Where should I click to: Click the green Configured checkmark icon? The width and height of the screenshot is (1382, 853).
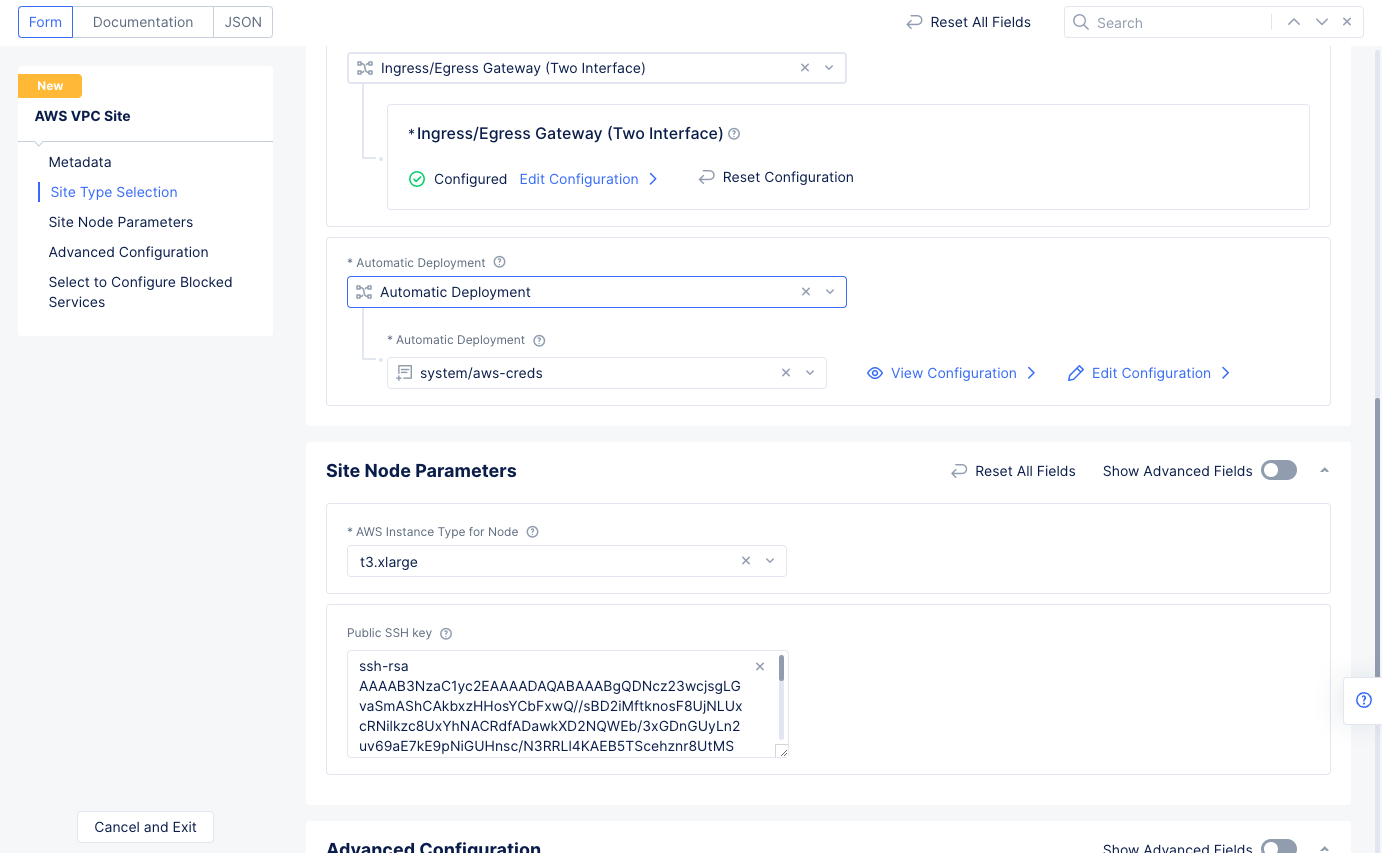(x=416, y=178)
